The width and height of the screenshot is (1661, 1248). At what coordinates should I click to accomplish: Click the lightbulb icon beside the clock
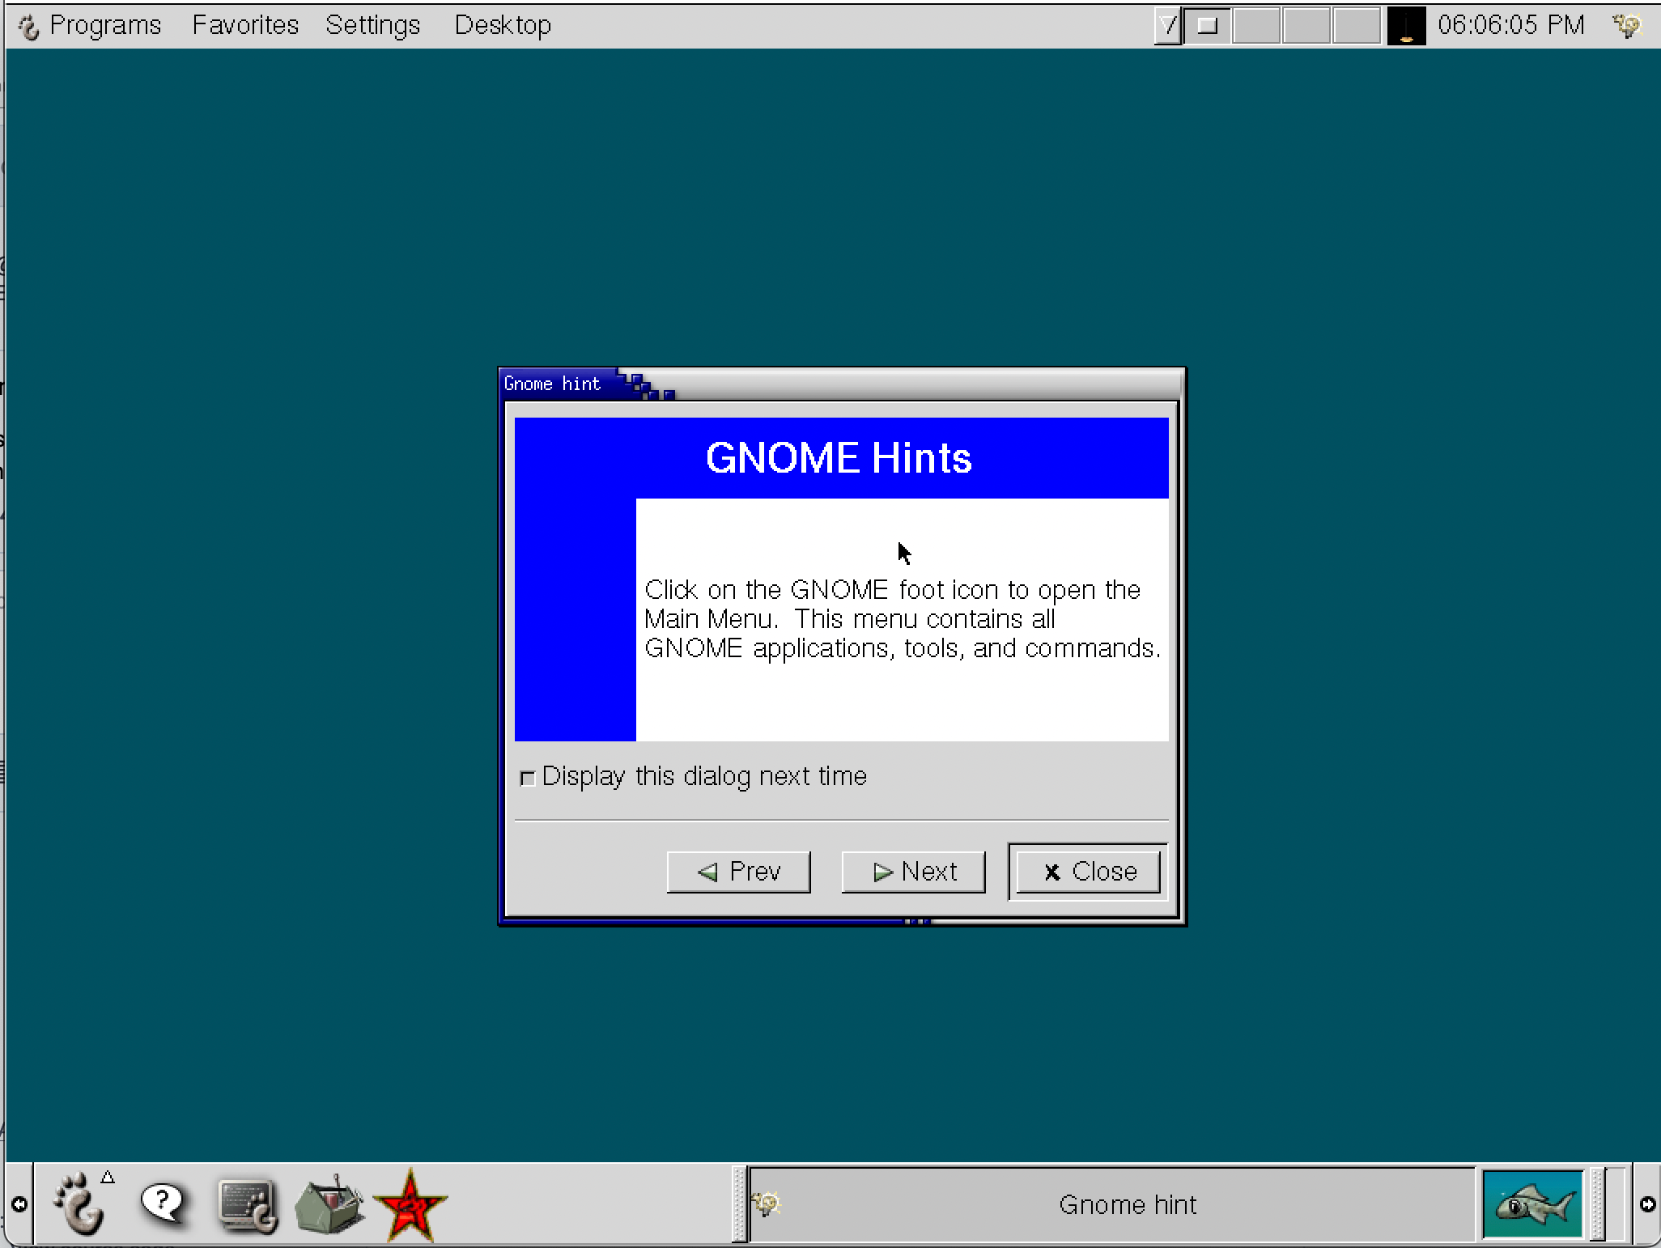click(1627, 26)
